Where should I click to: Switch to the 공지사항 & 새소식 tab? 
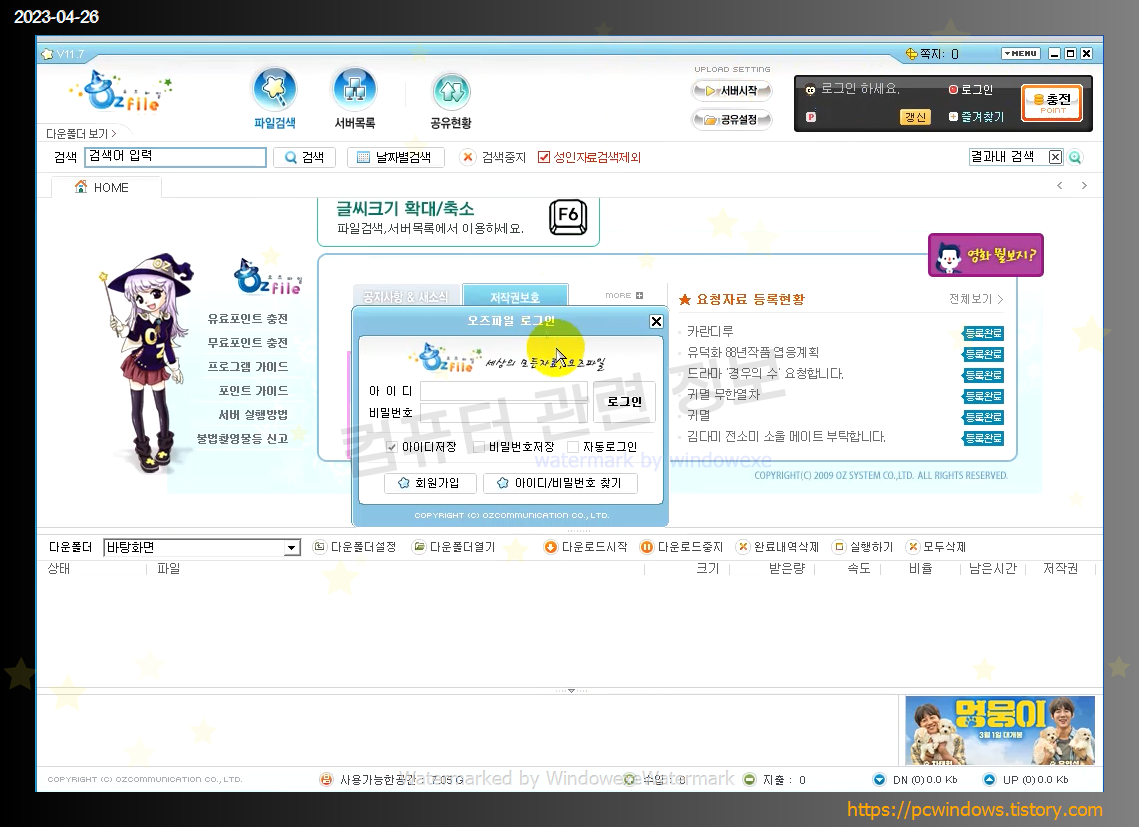point(405,295)
